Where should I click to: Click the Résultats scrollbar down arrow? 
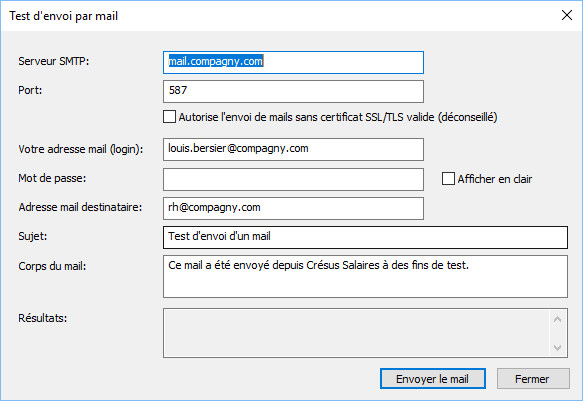(x=557, y=347)
